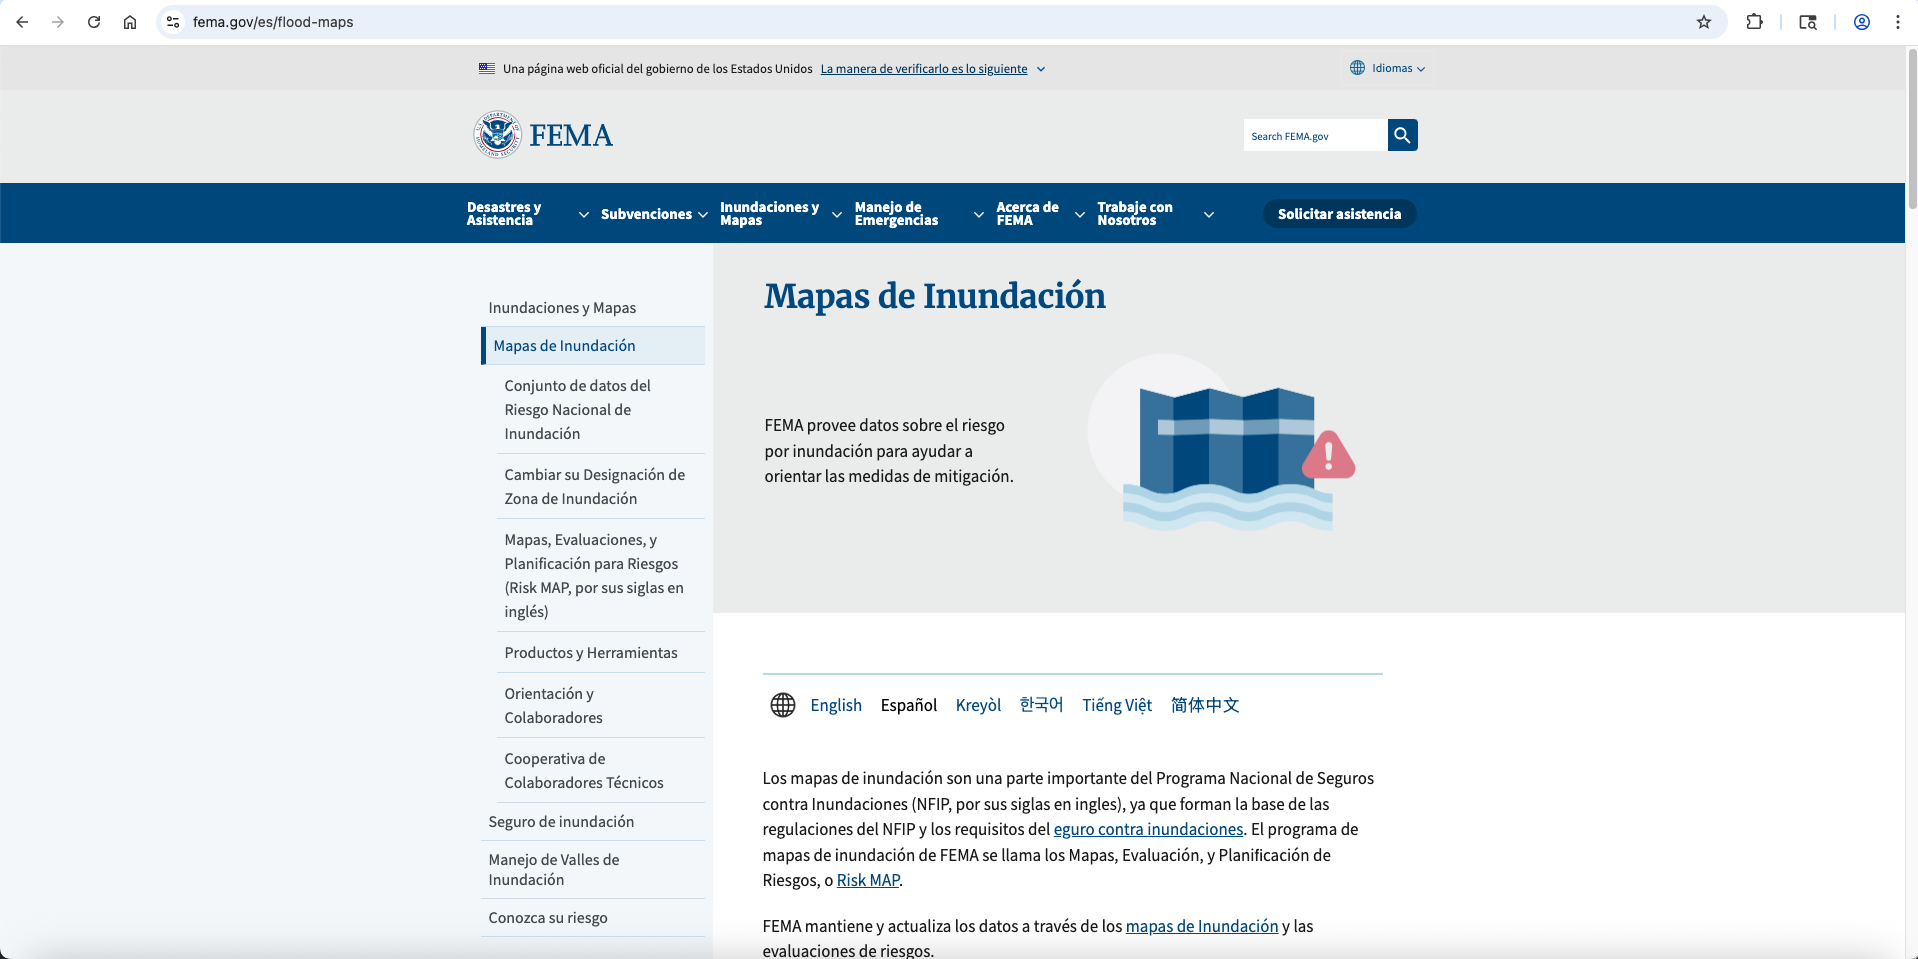Click the FEMA wordmark text
Image resolution: width=1918 pixels, height=959 pixels.
coord(571,135)
